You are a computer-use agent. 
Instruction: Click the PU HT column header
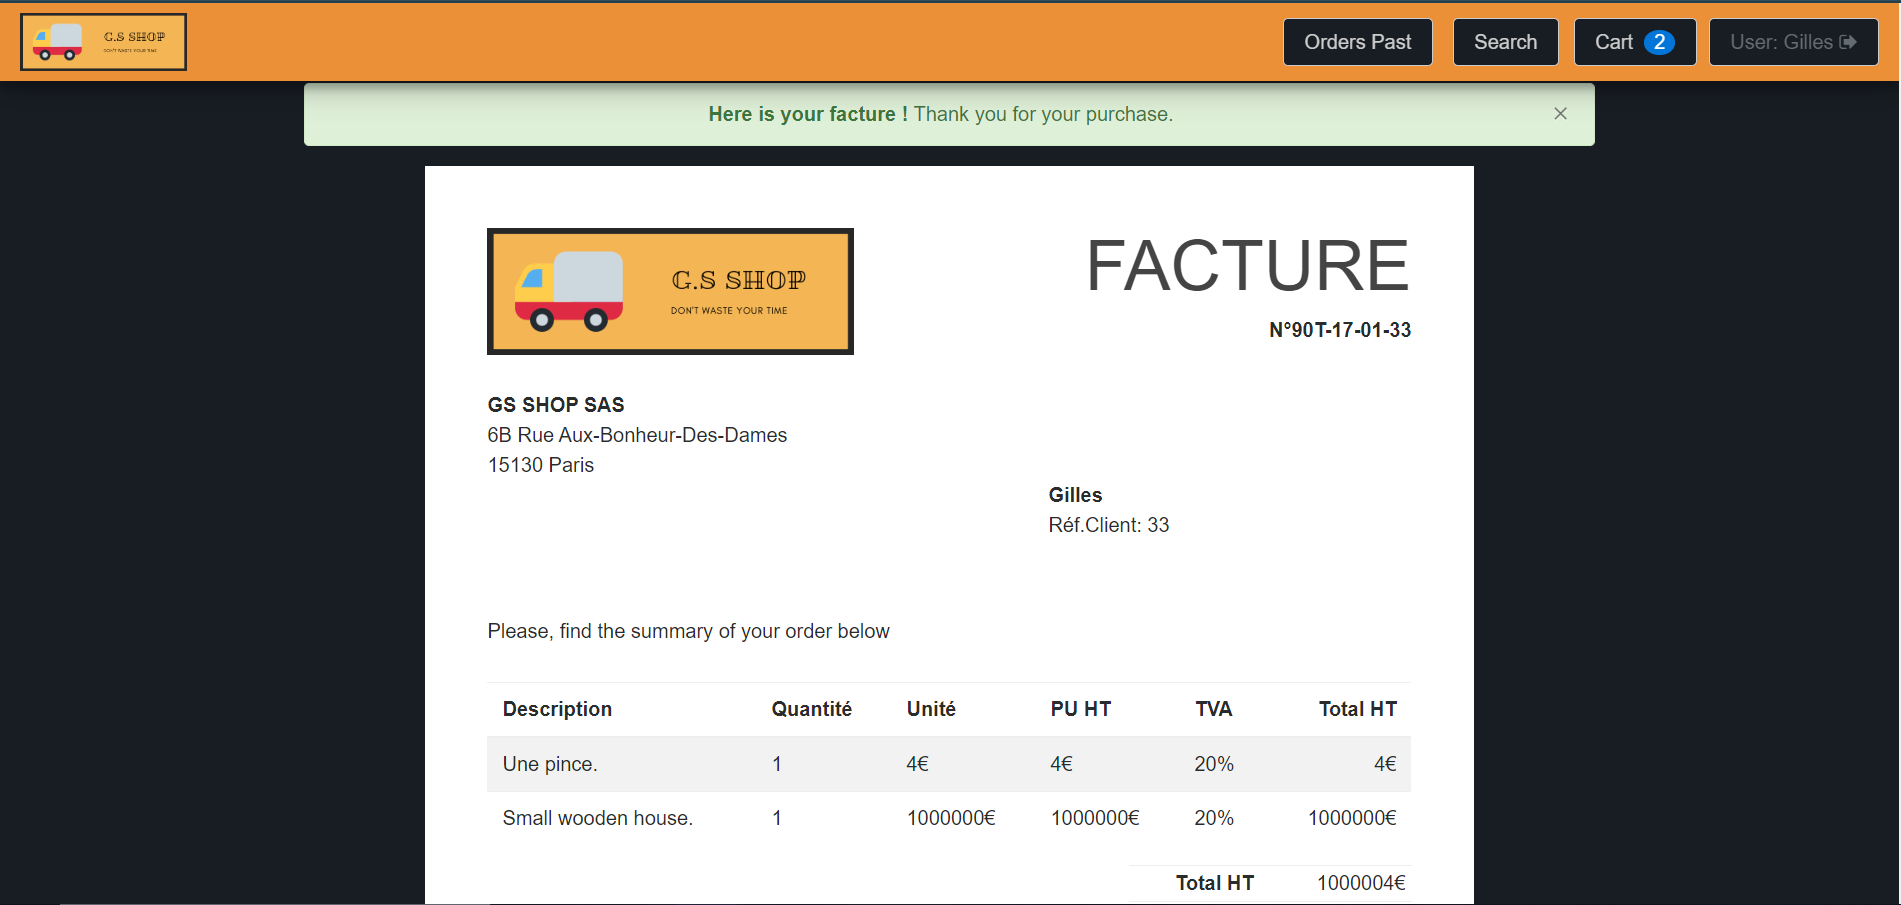pyautogui.click(x=1080, y=709)
